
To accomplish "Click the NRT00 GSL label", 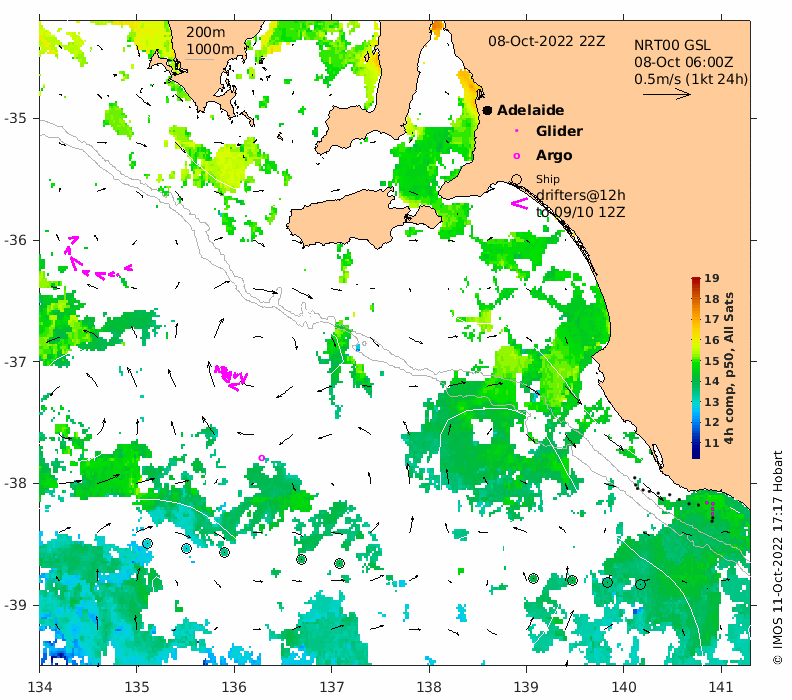I will click(672, 45).
